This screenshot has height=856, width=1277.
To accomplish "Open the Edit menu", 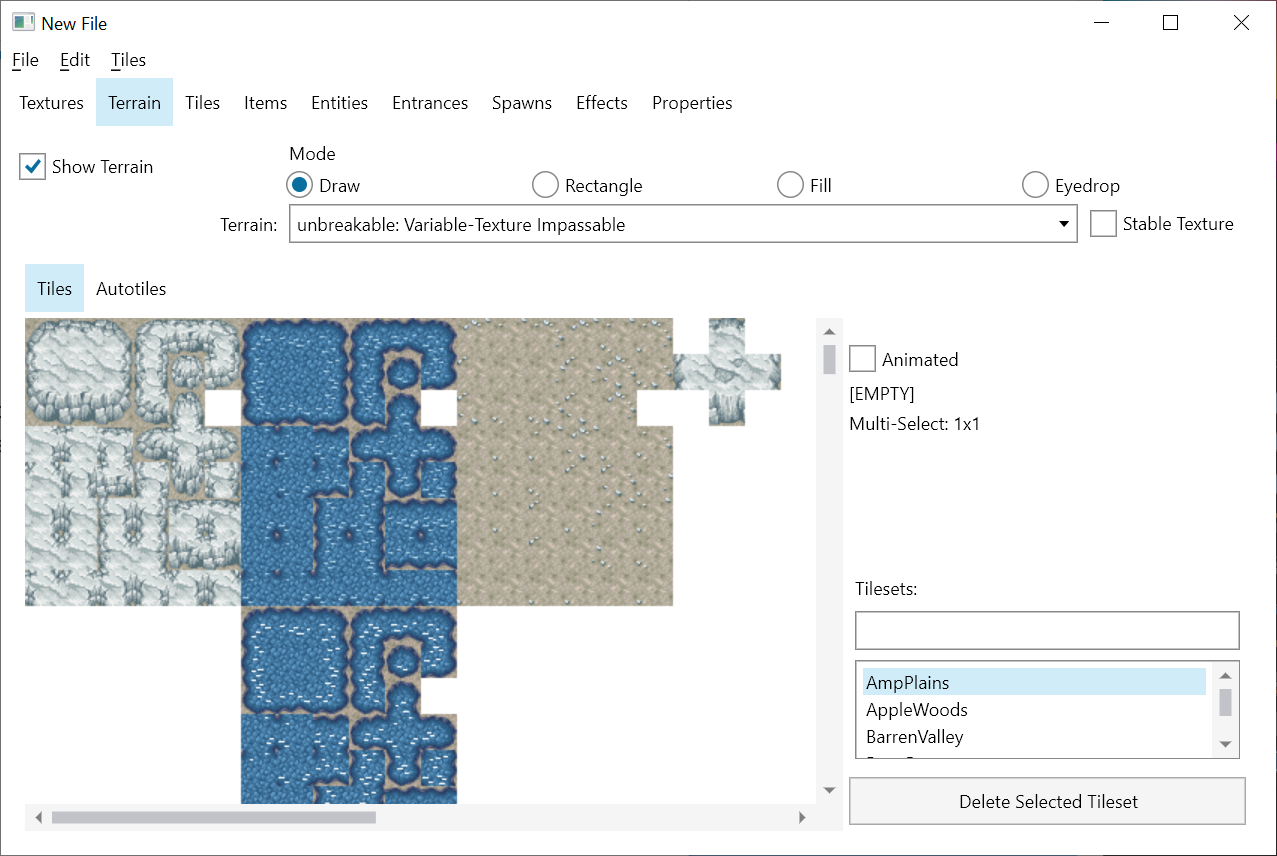I will coord(75,60).
